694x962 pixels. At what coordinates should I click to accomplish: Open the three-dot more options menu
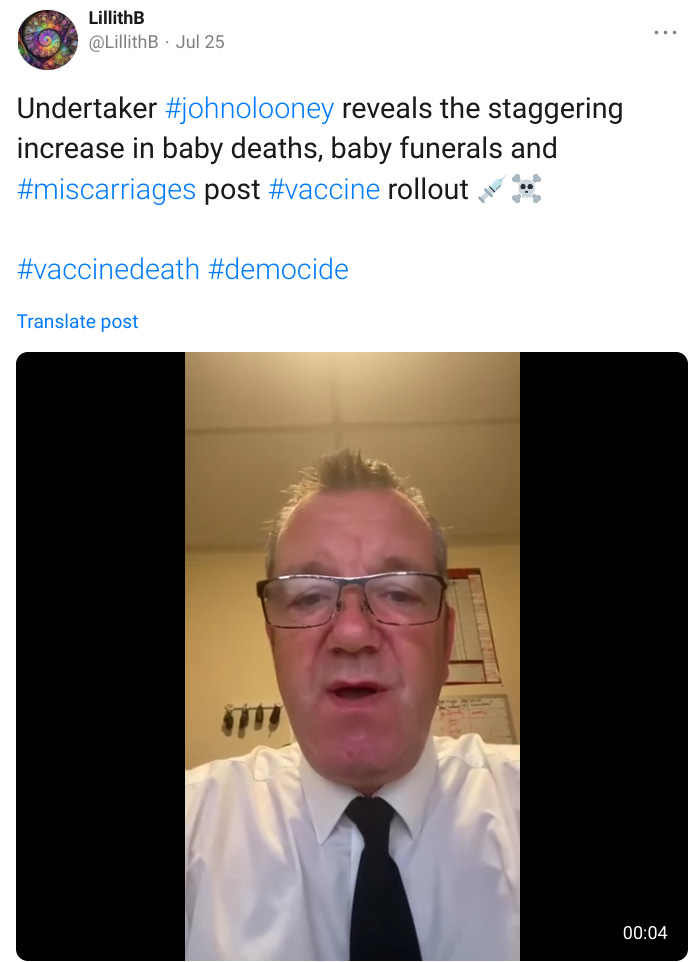click(x=665, y=33)
